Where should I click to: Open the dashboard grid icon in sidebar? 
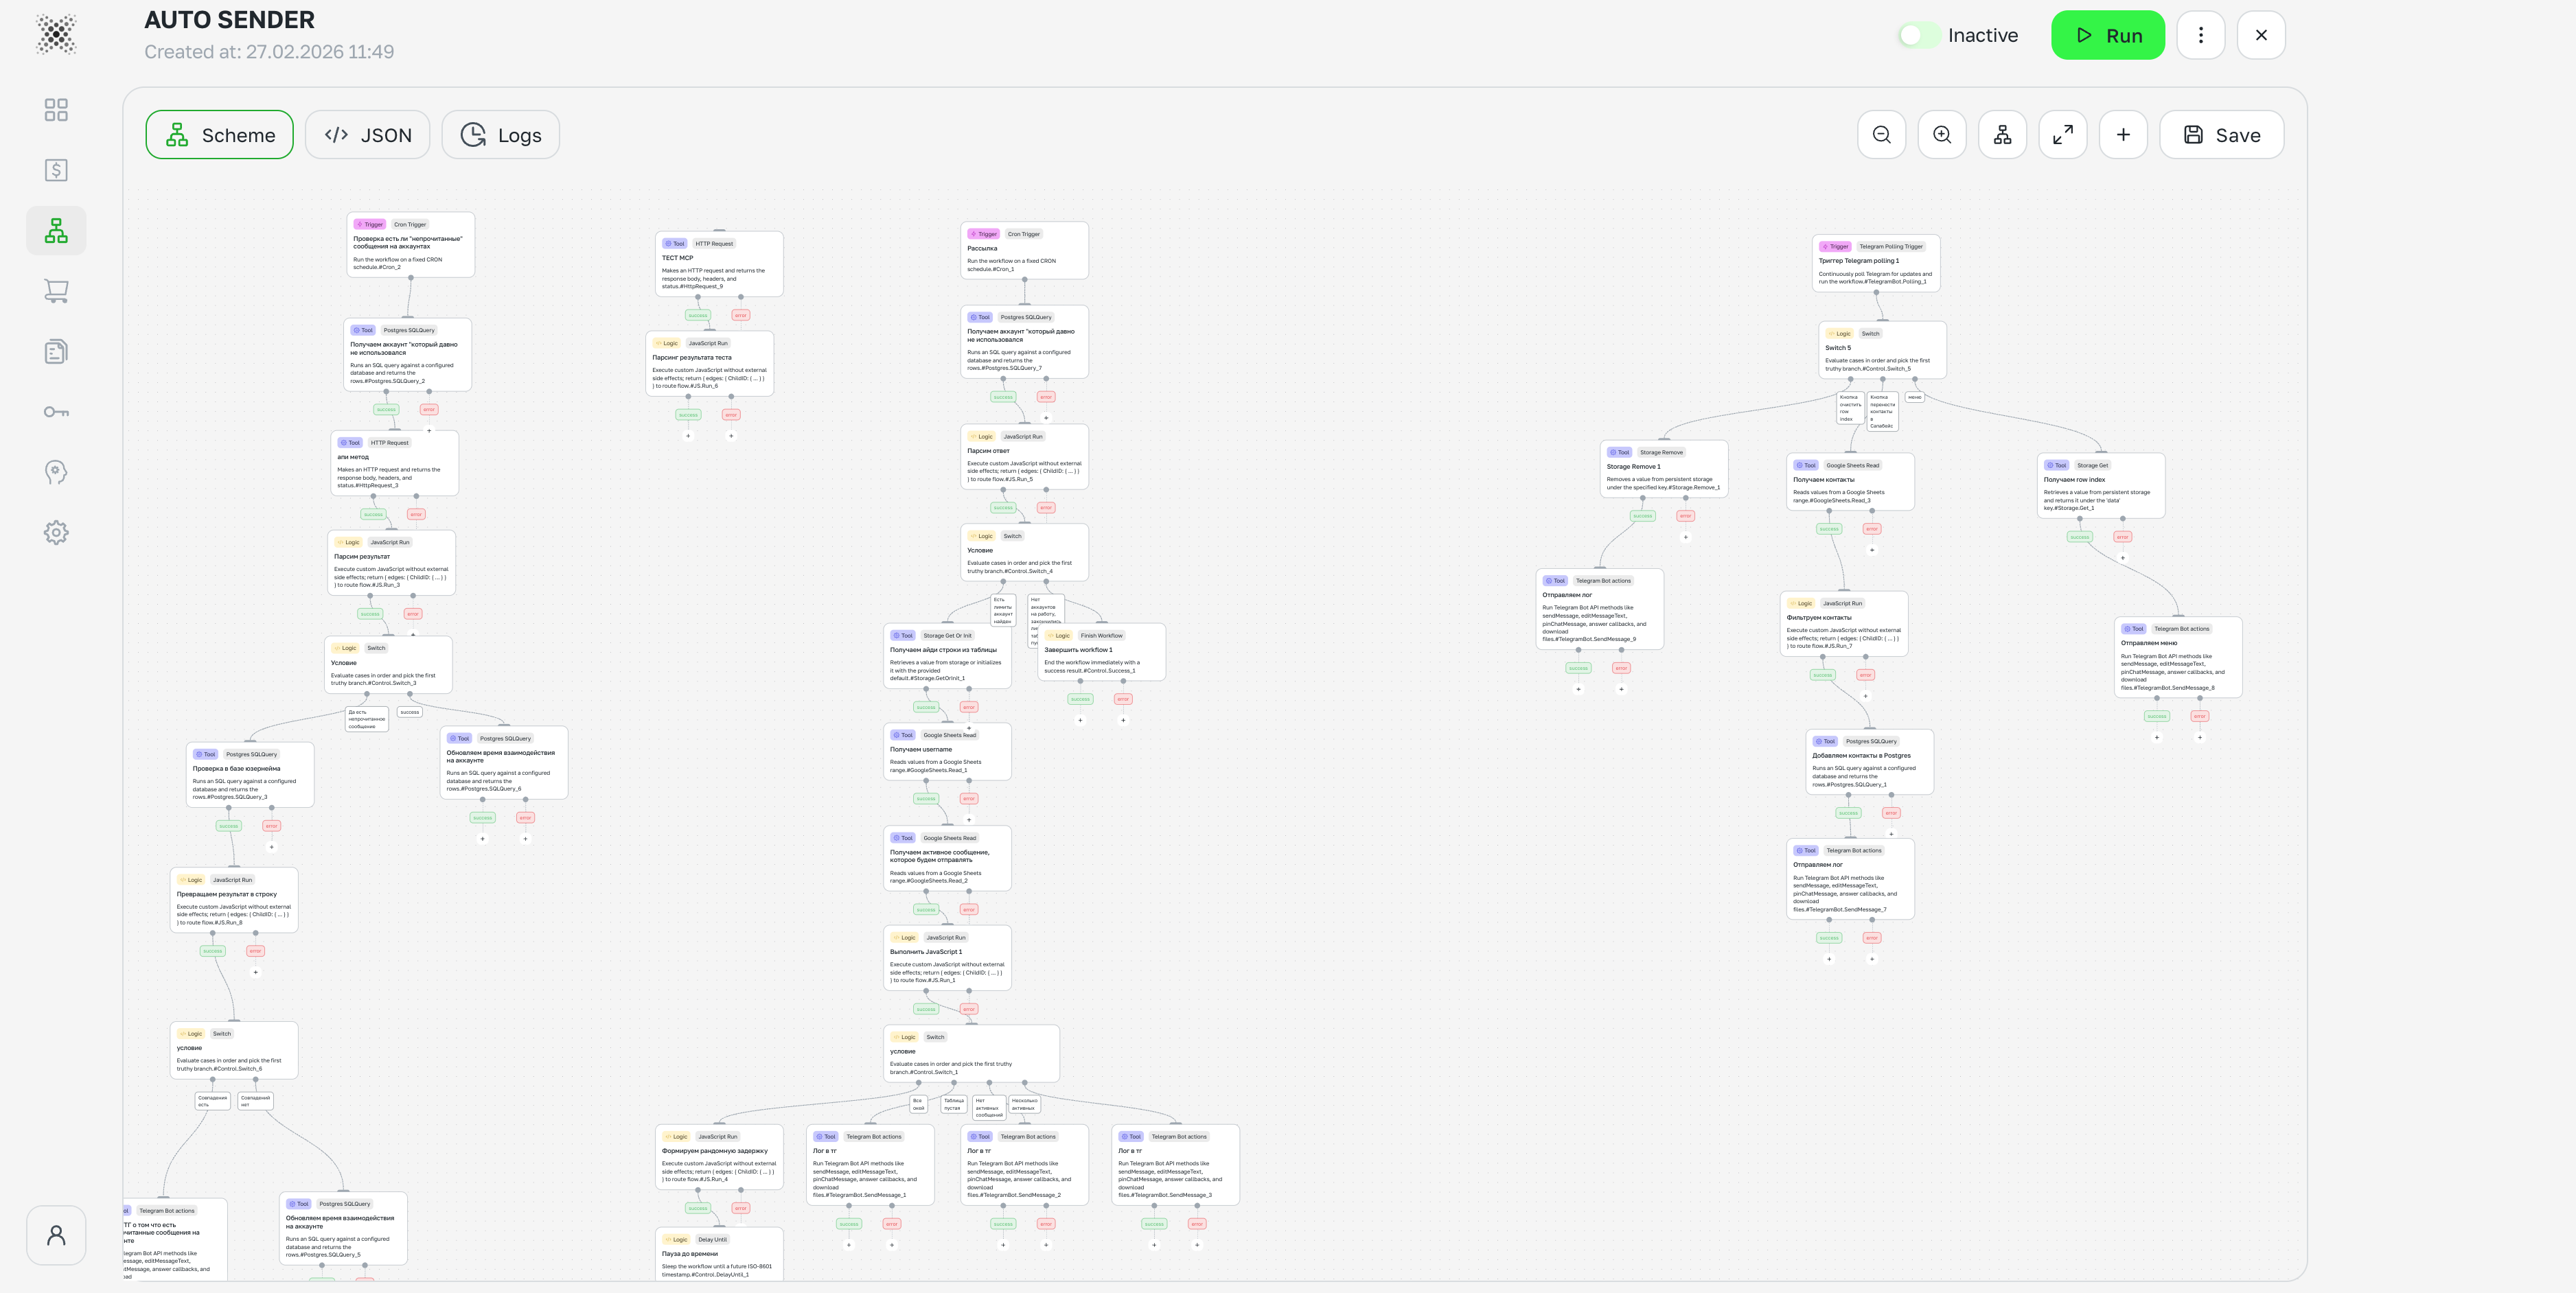pyautogui.click(x=56, y=110)
